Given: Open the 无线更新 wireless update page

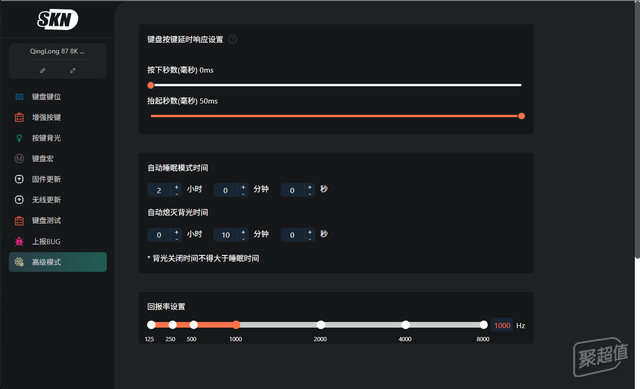Looking at the screenshot, I should click(x=58, y=200).
